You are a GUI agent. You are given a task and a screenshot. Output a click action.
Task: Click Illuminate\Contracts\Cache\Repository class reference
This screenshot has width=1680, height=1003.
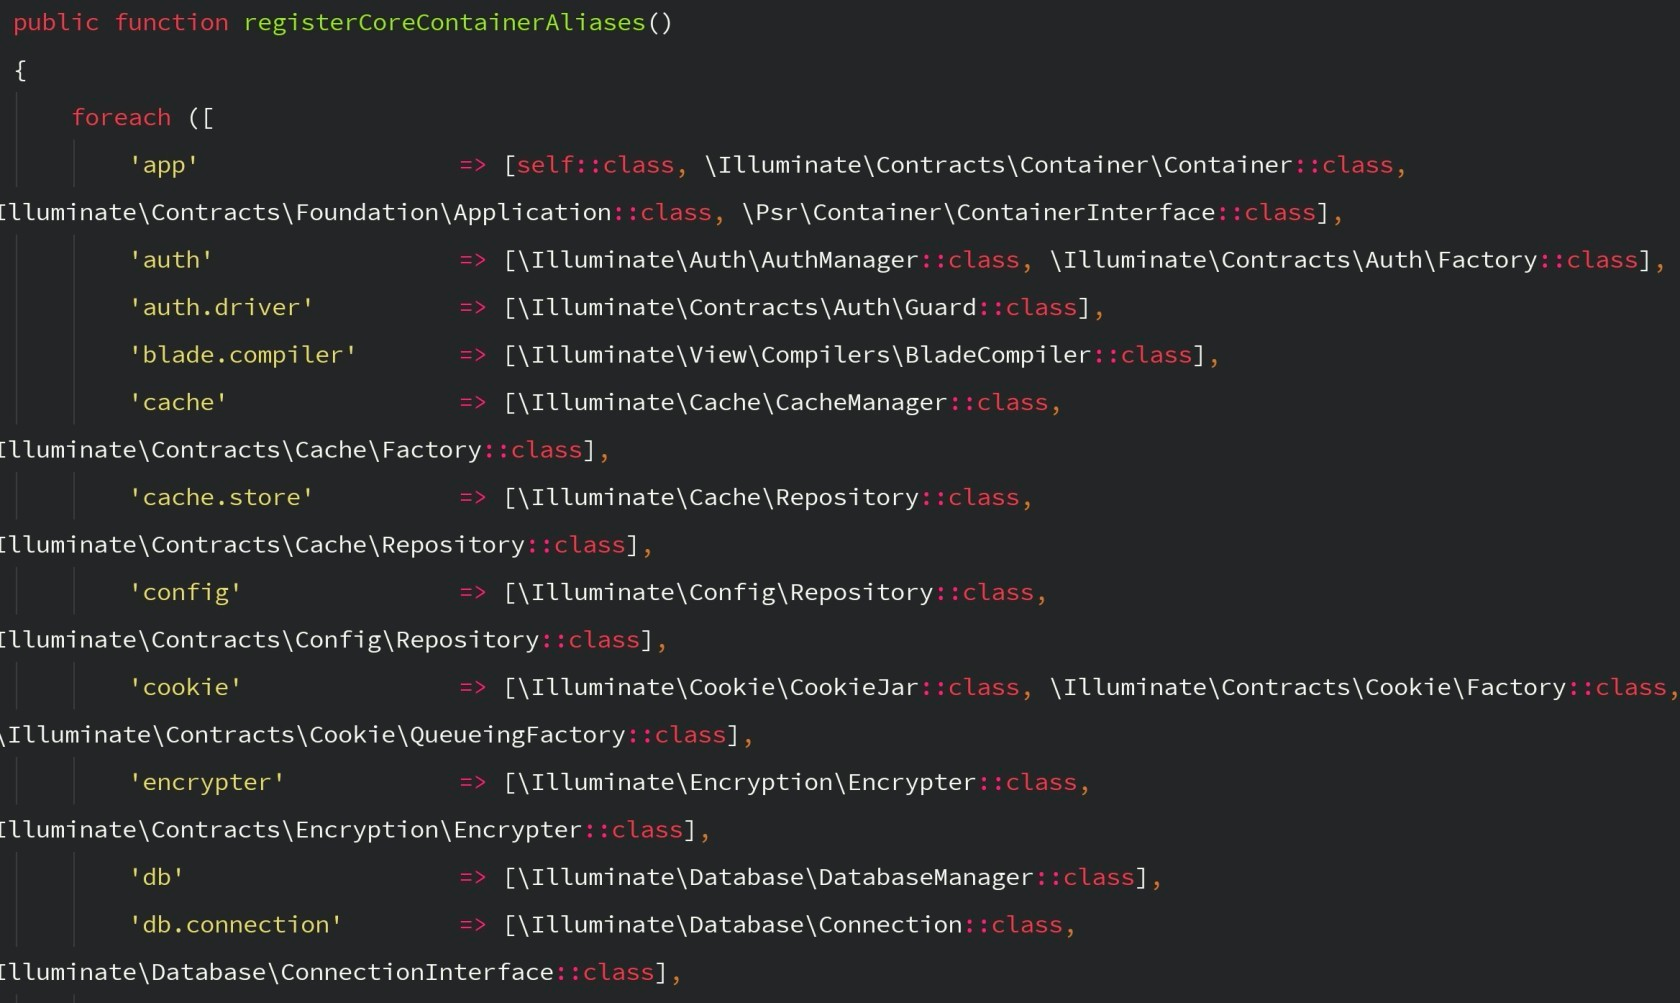[x=313, y=545]
